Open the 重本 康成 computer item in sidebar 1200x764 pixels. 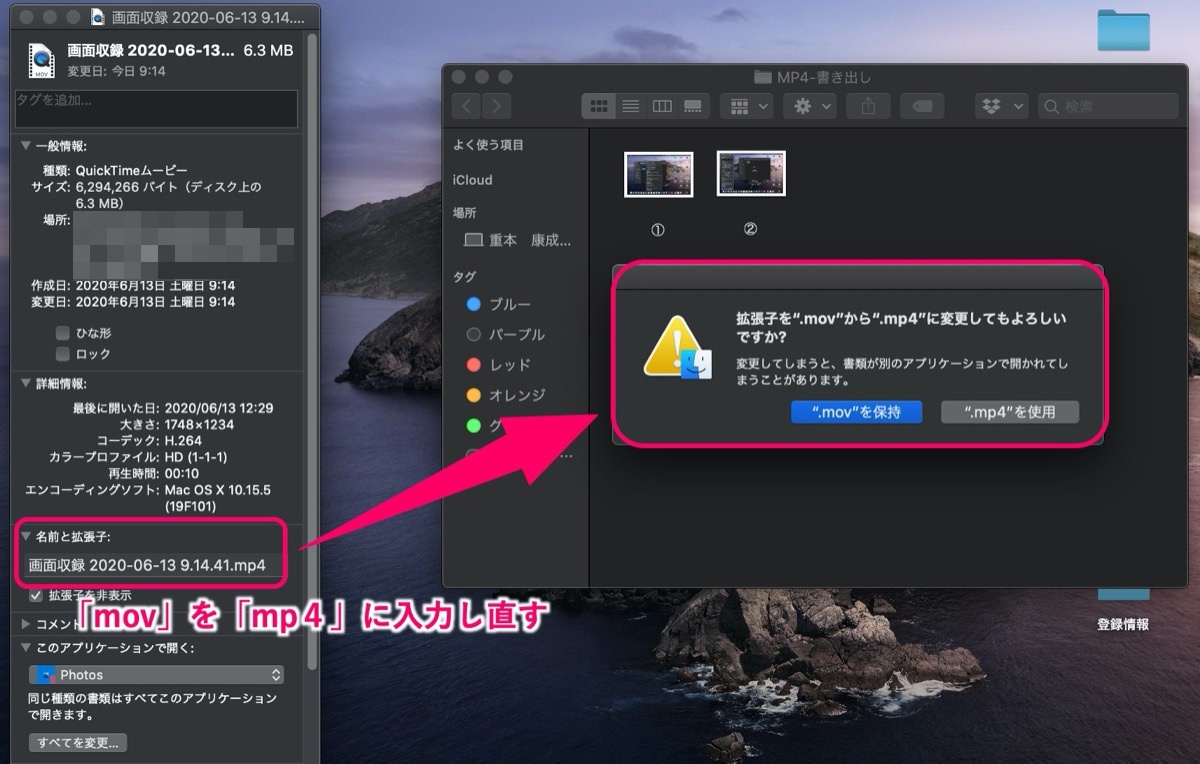518,241
